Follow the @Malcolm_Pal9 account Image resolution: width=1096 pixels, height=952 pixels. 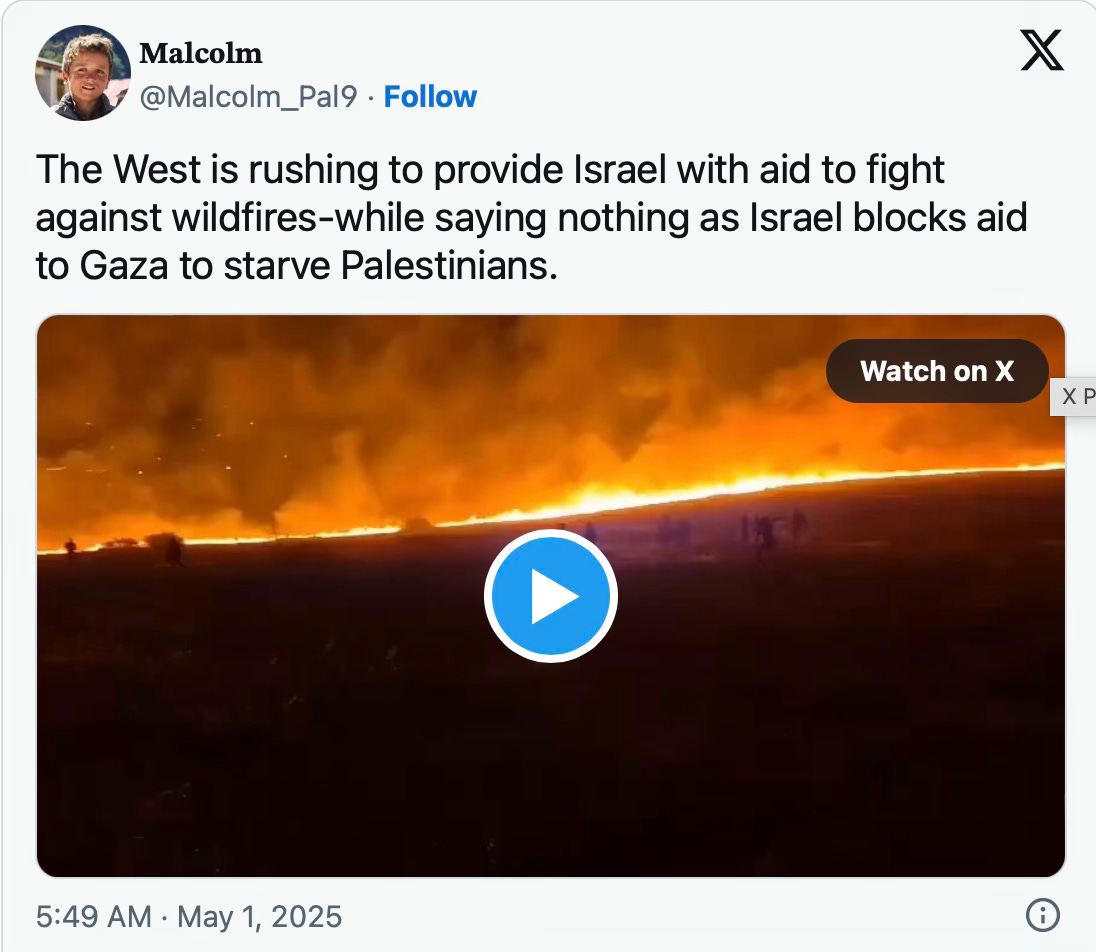point(430,97)
